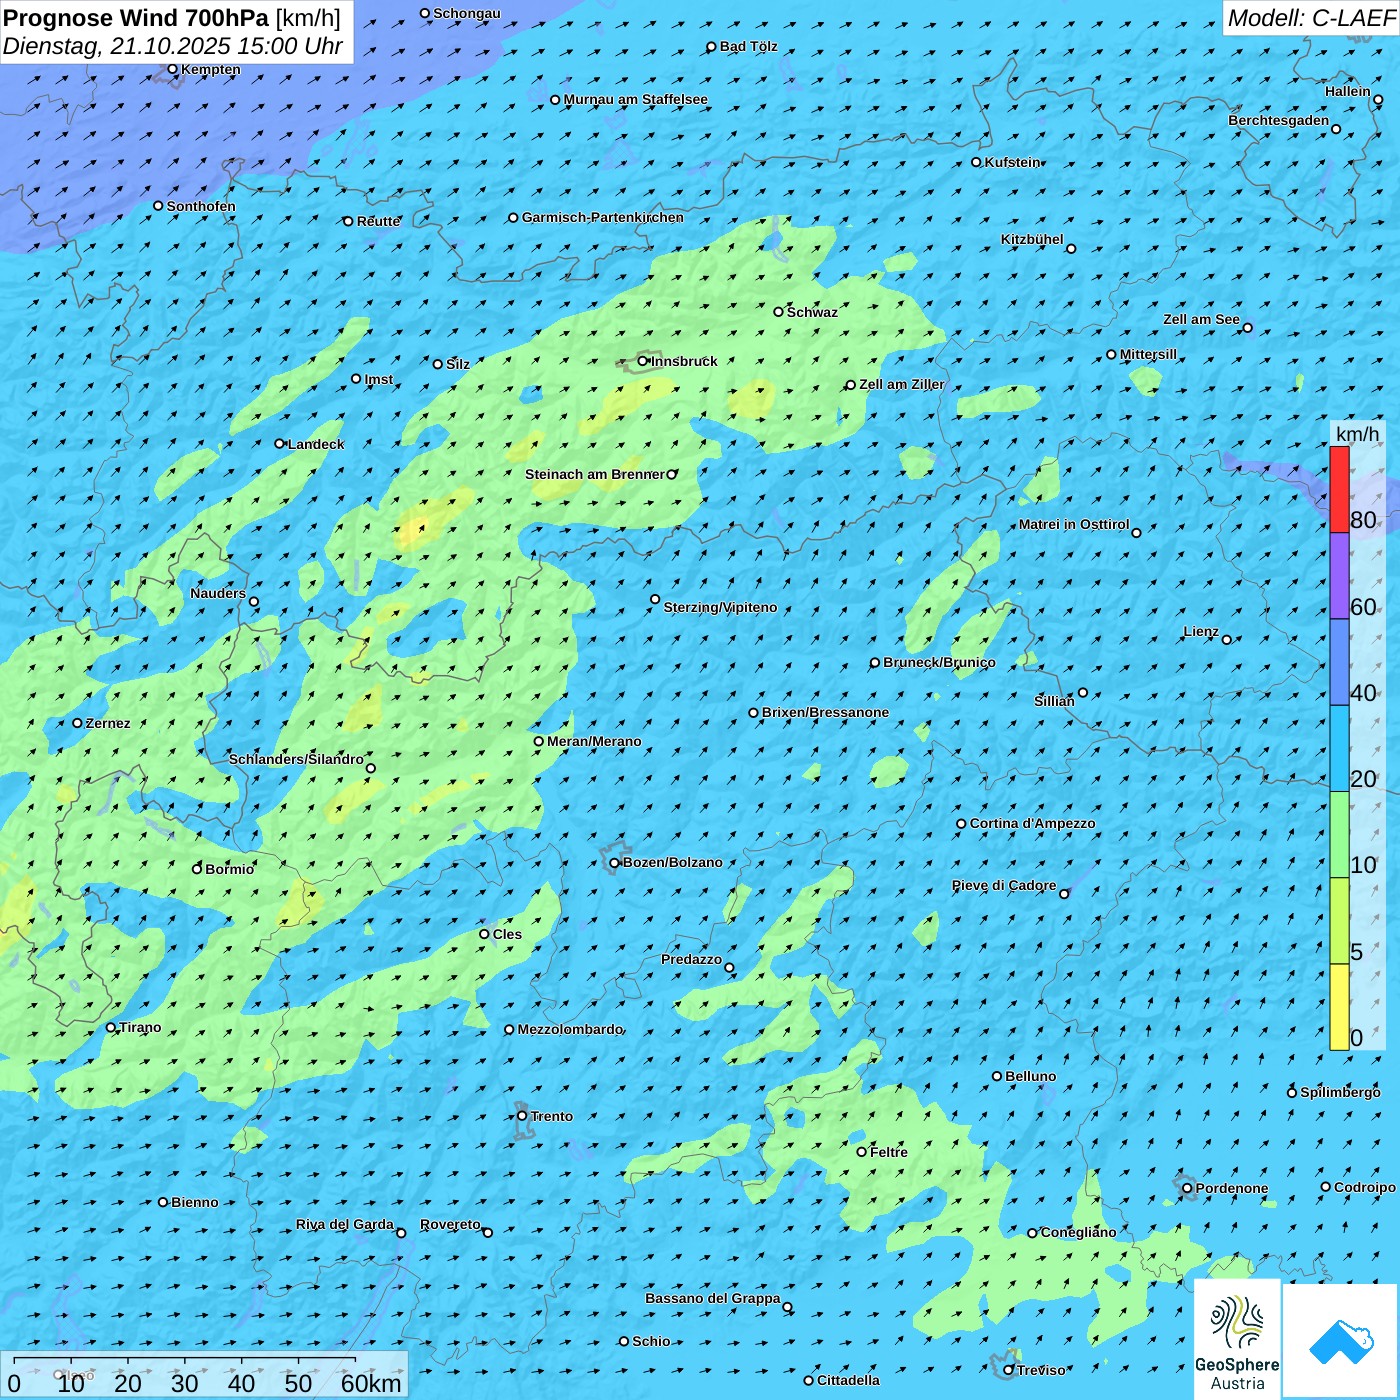Click the Tirano label
The height and width of the screenshot is (1400, 1400).
click(140, 1027)
